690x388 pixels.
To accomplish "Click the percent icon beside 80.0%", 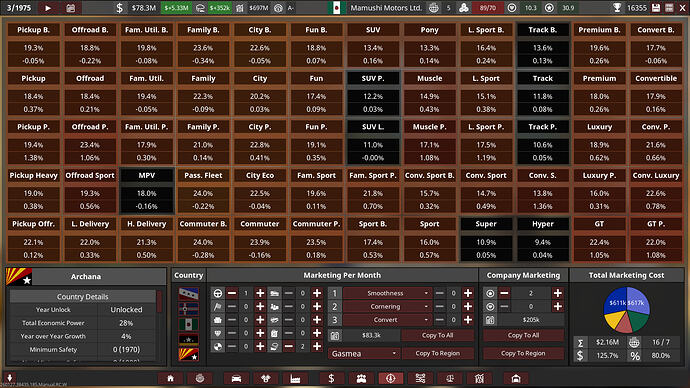I will tap(635, 355).
